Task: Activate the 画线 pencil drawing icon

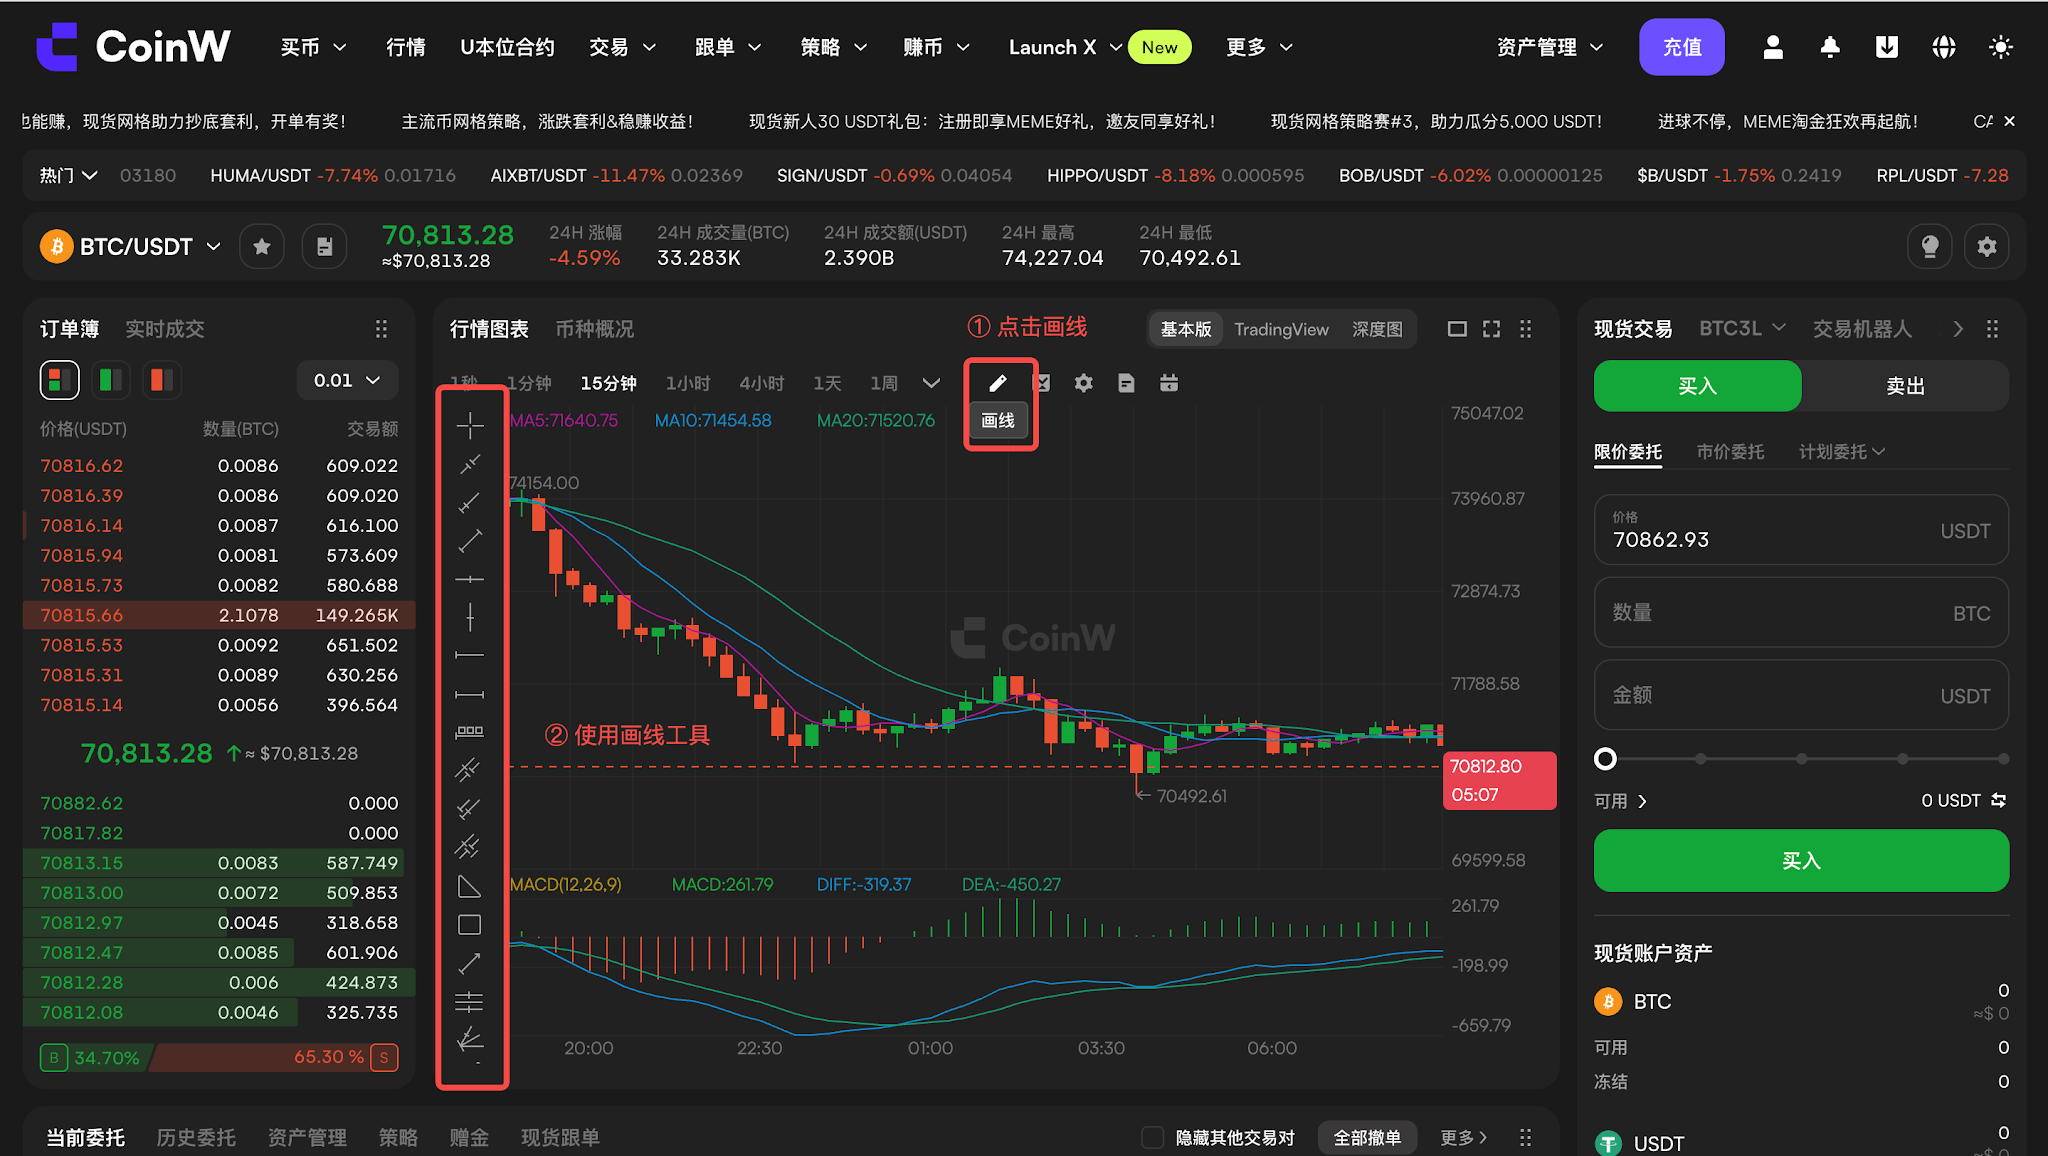Action: point(998,383)
